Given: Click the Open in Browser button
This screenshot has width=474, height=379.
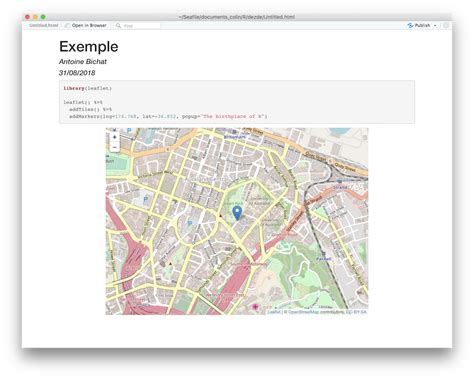Looking at the screenshot, I should [86, 26].
